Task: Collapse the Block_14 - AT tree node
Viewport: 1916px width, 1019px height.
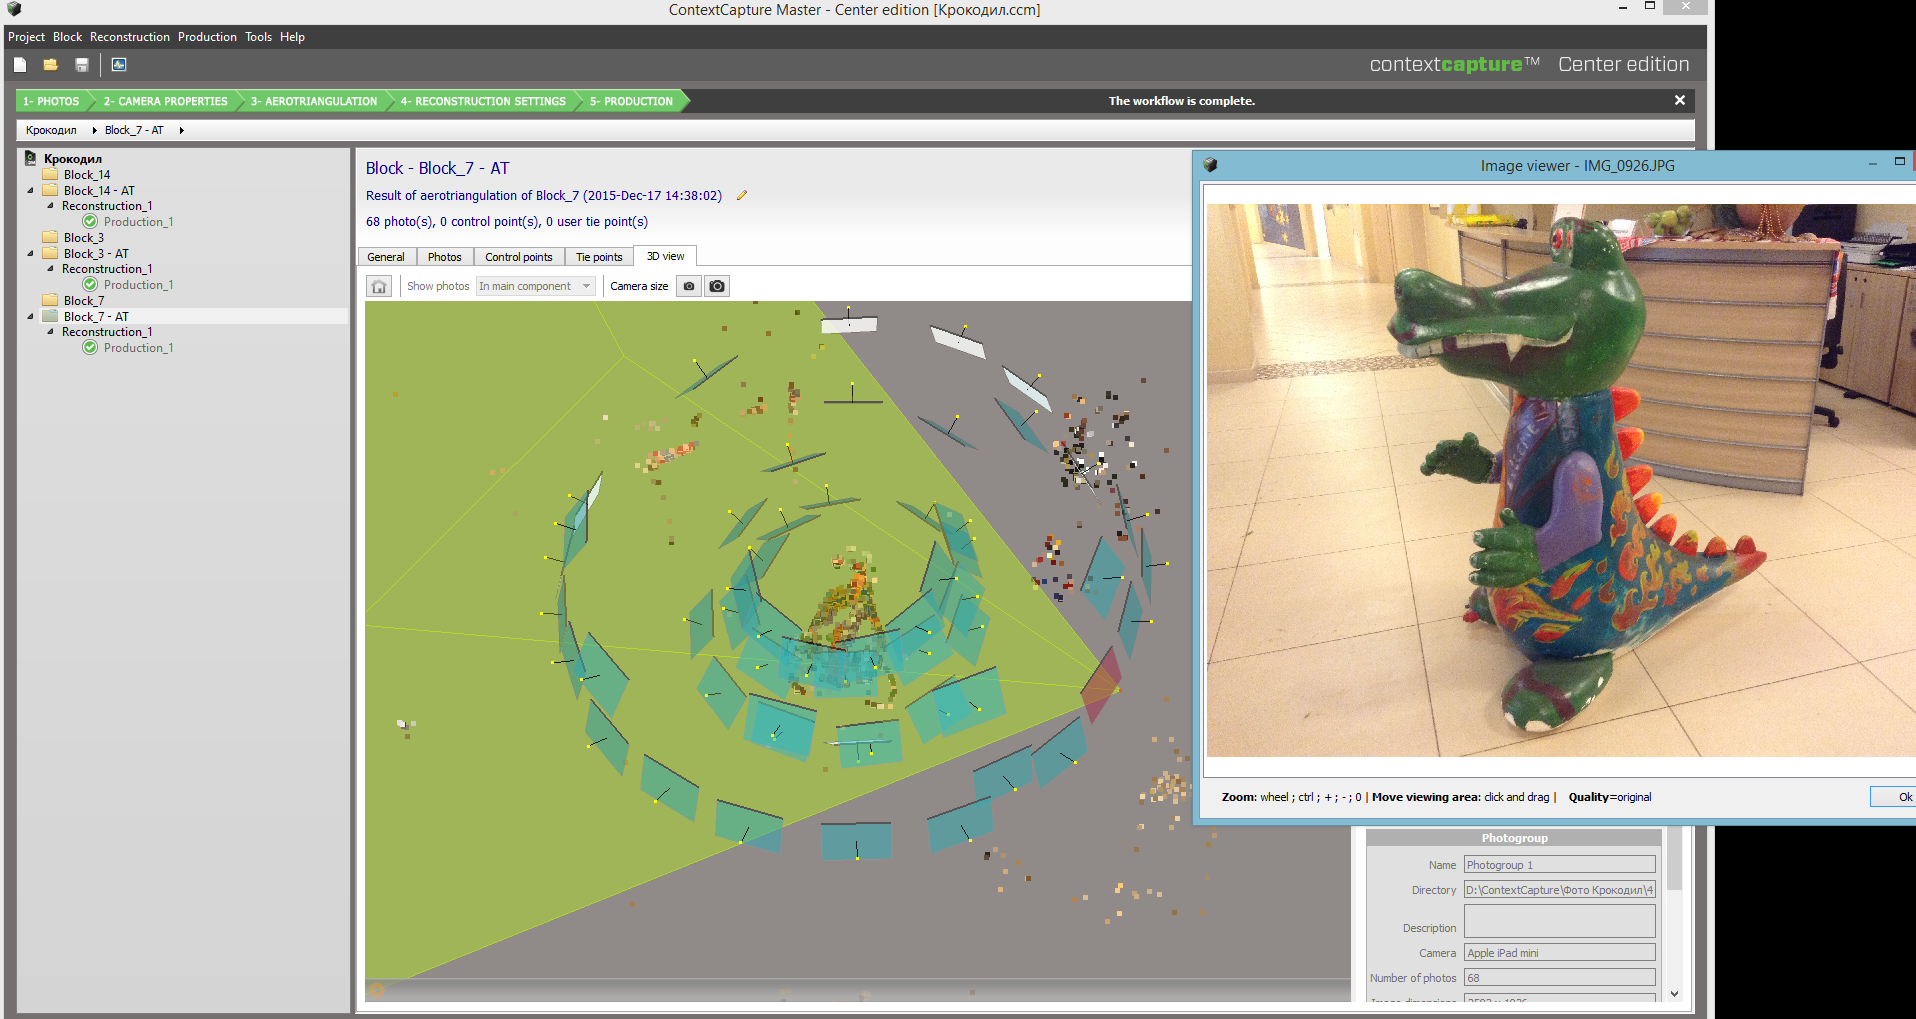Action: (30, 190)
